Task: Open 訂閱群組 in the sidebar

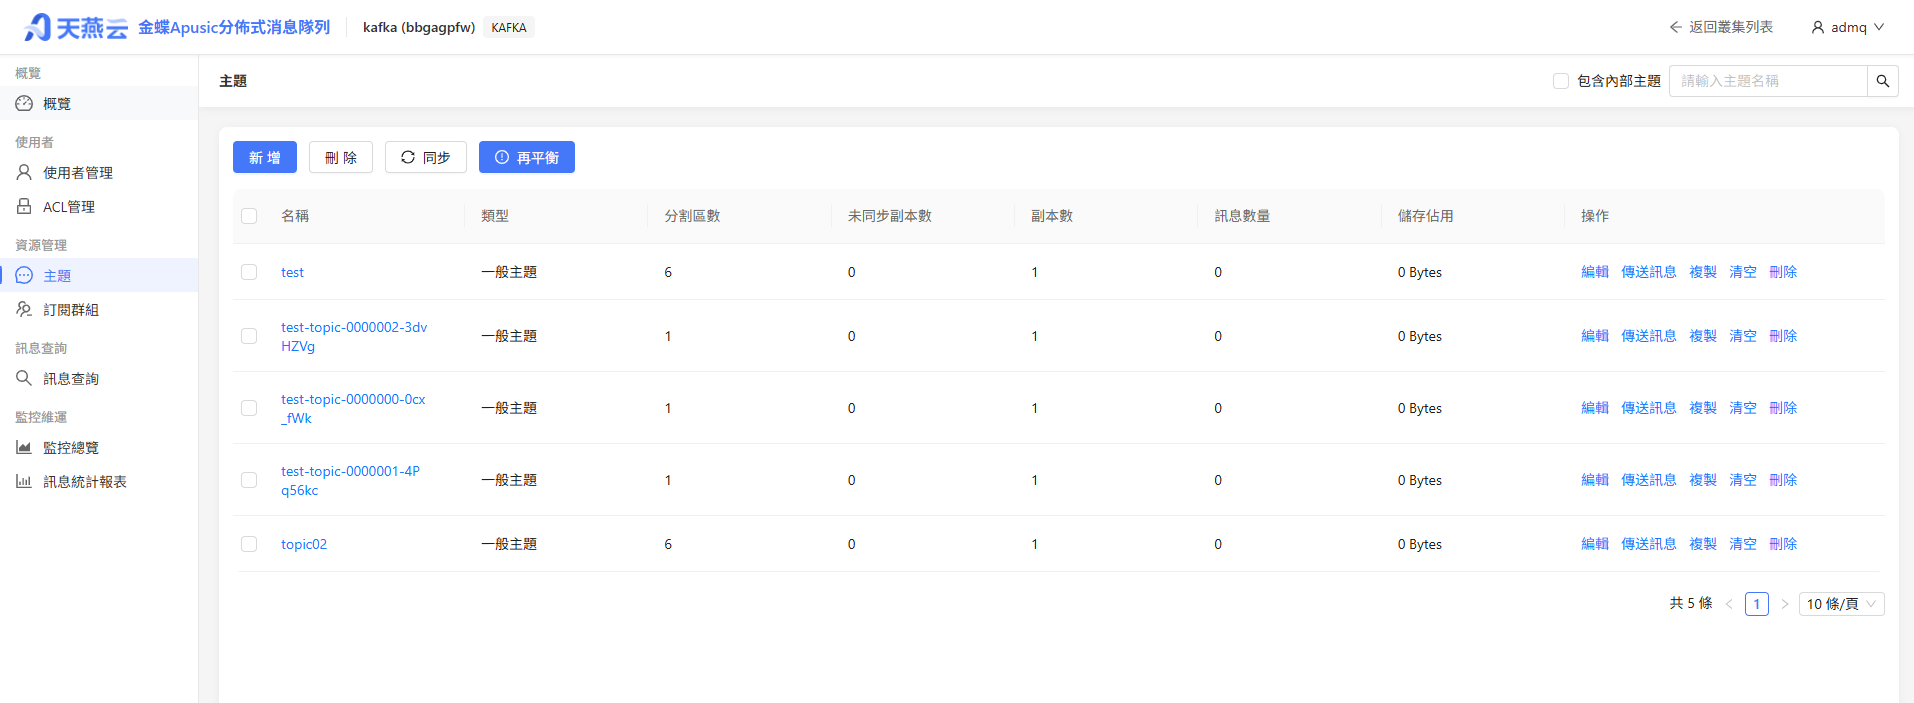Action: click(99, 310)
